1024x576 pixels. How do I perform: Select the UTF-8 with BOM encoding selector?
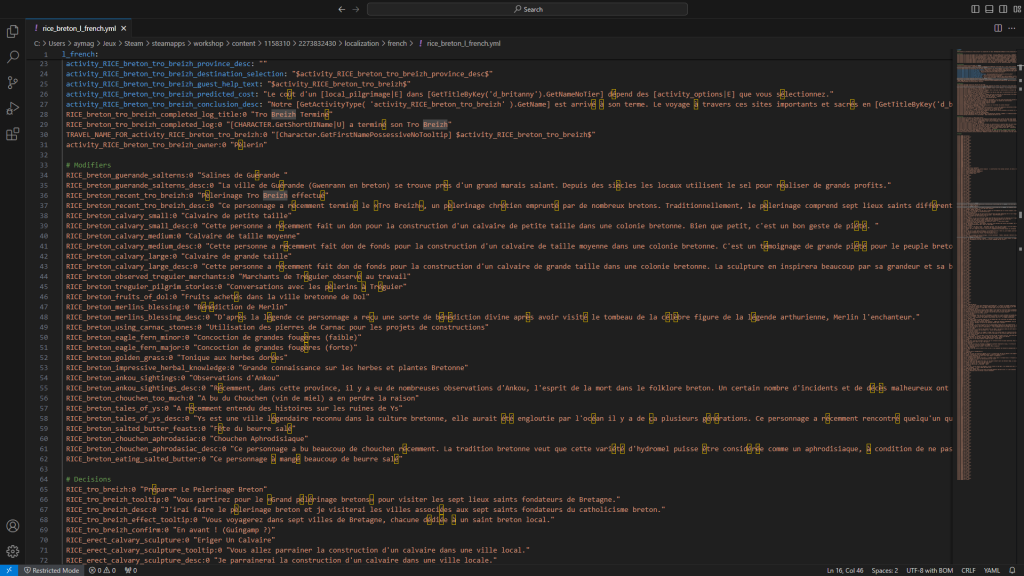point(930,570)
